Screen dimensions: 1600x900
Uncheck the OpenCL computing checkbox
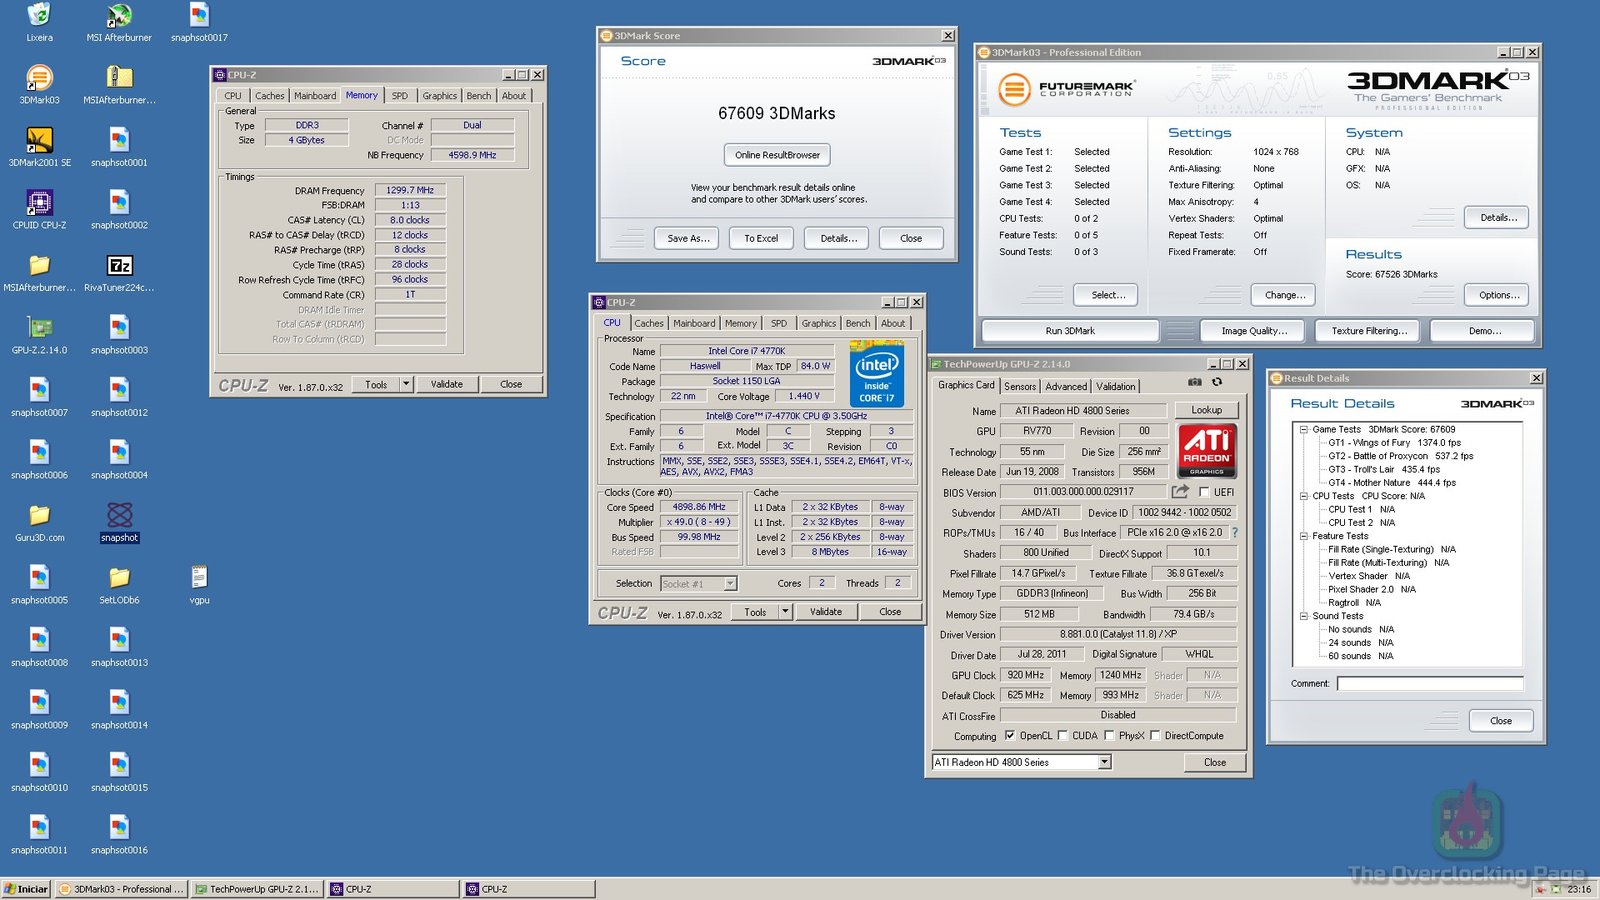click(1009, 736)
